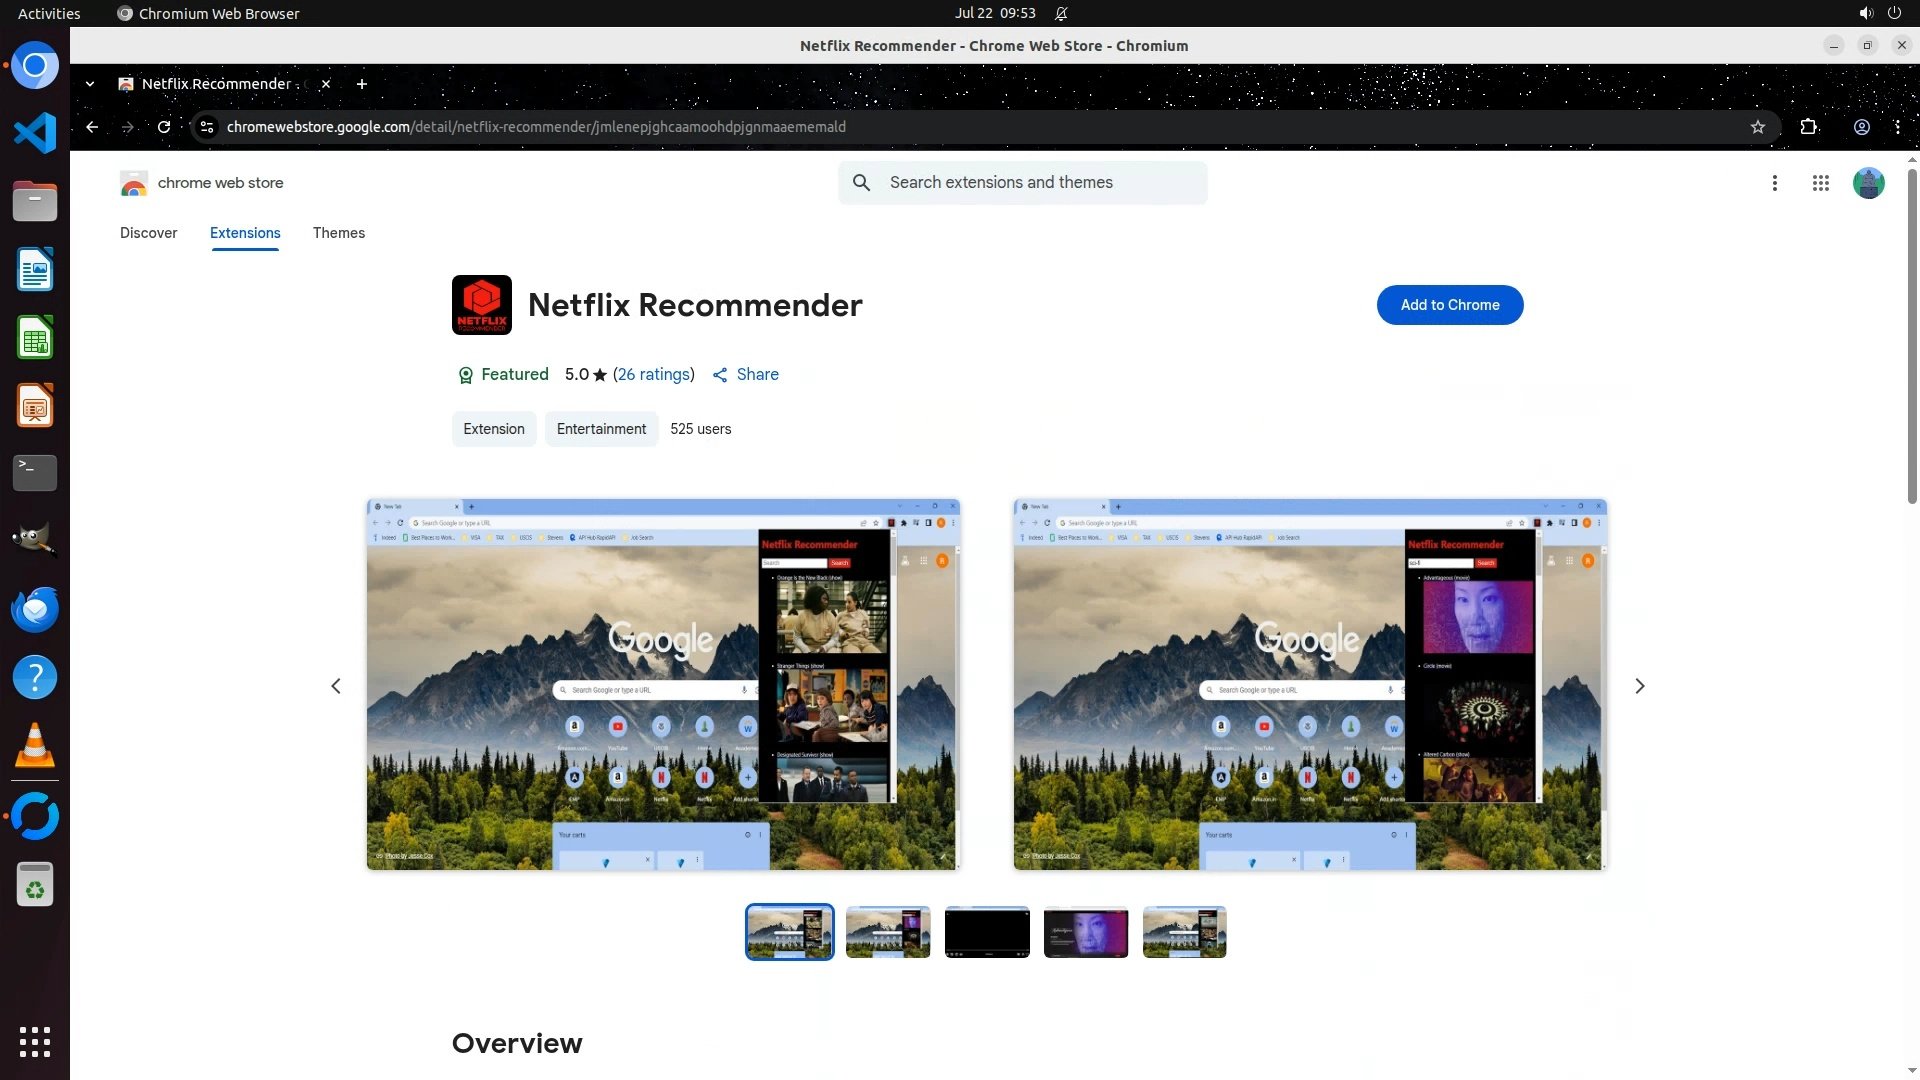1920x1080 pixels.
Task: Open the 26 ratings link
Action: pyautogui.click(x=653, y=374)
